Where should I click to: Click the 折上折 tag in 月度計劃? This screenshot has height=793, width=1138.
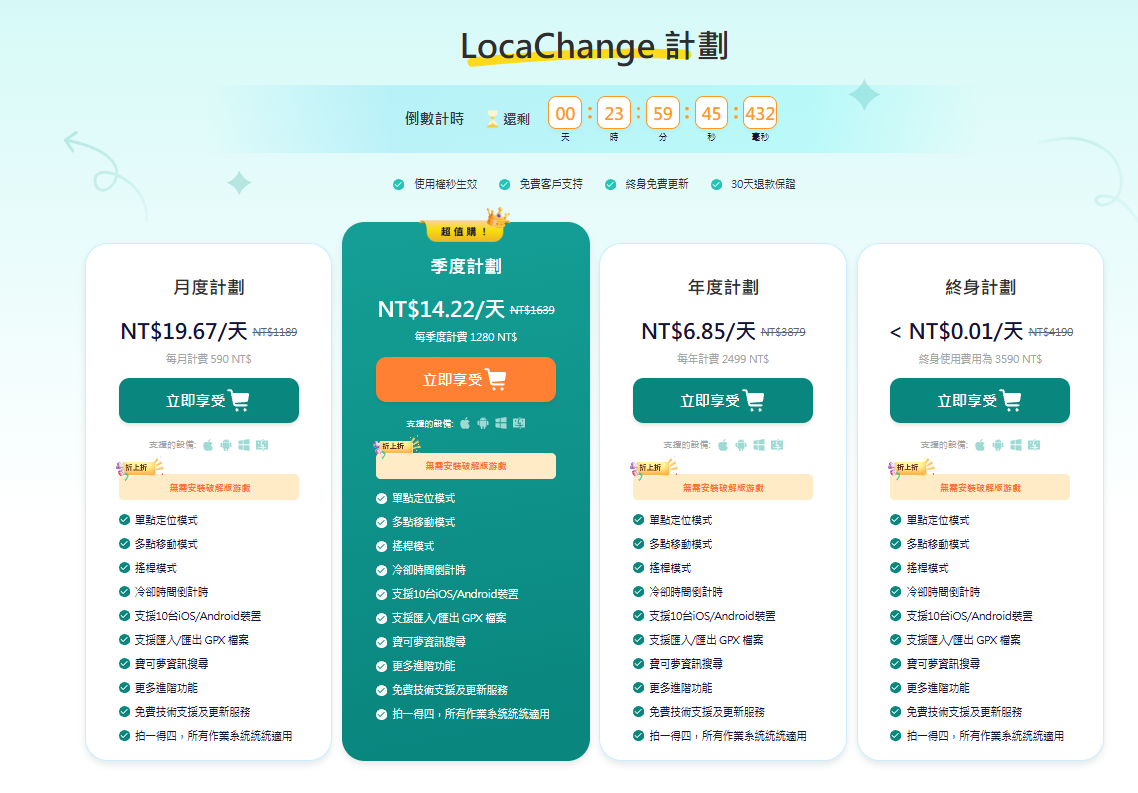(139, 467)
